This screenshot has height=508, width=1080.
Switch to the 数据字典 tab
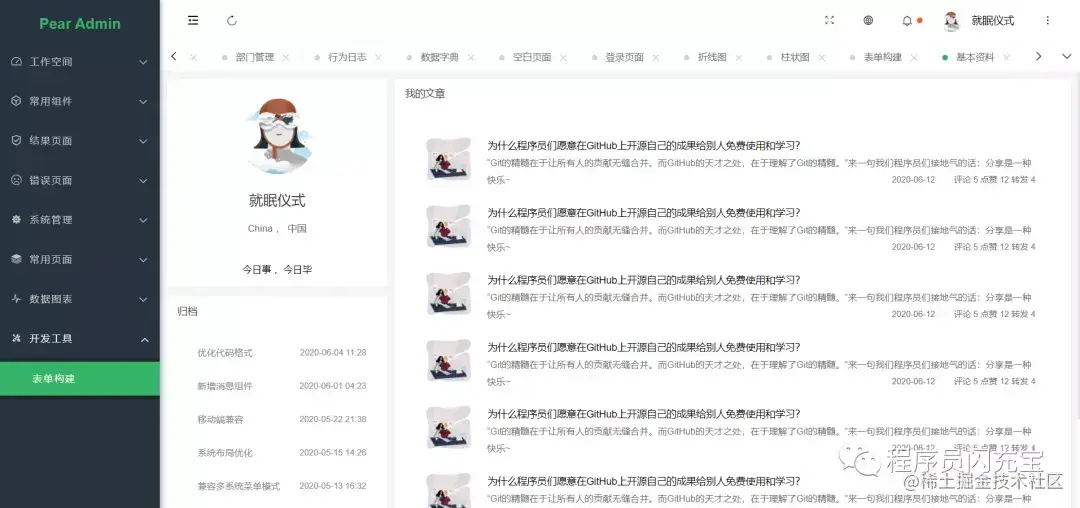439,58
